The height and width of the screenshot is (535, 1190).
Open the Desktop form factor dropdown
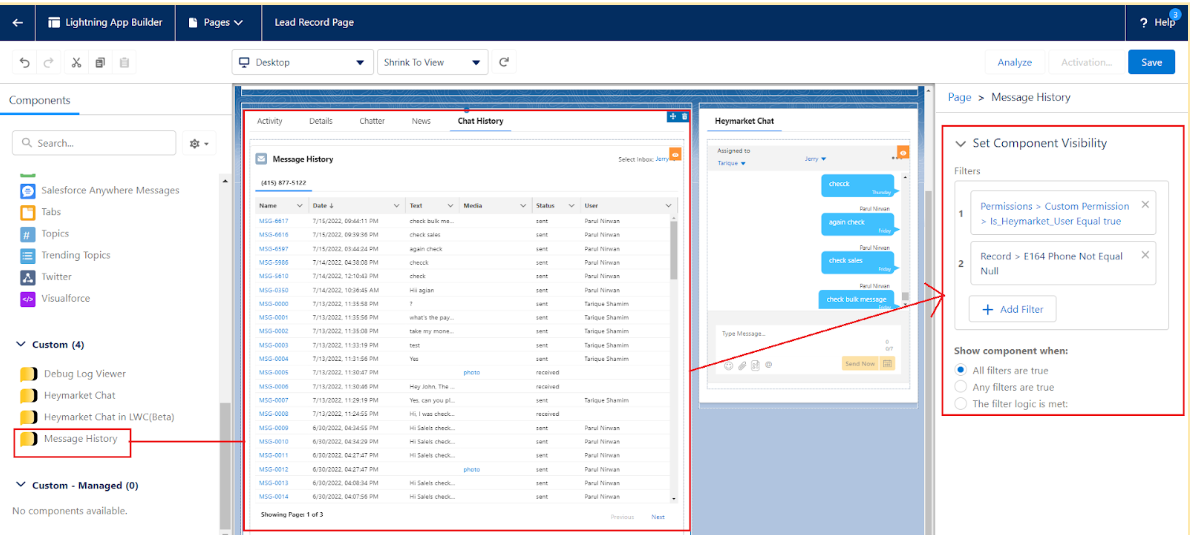tap(302, 62)
